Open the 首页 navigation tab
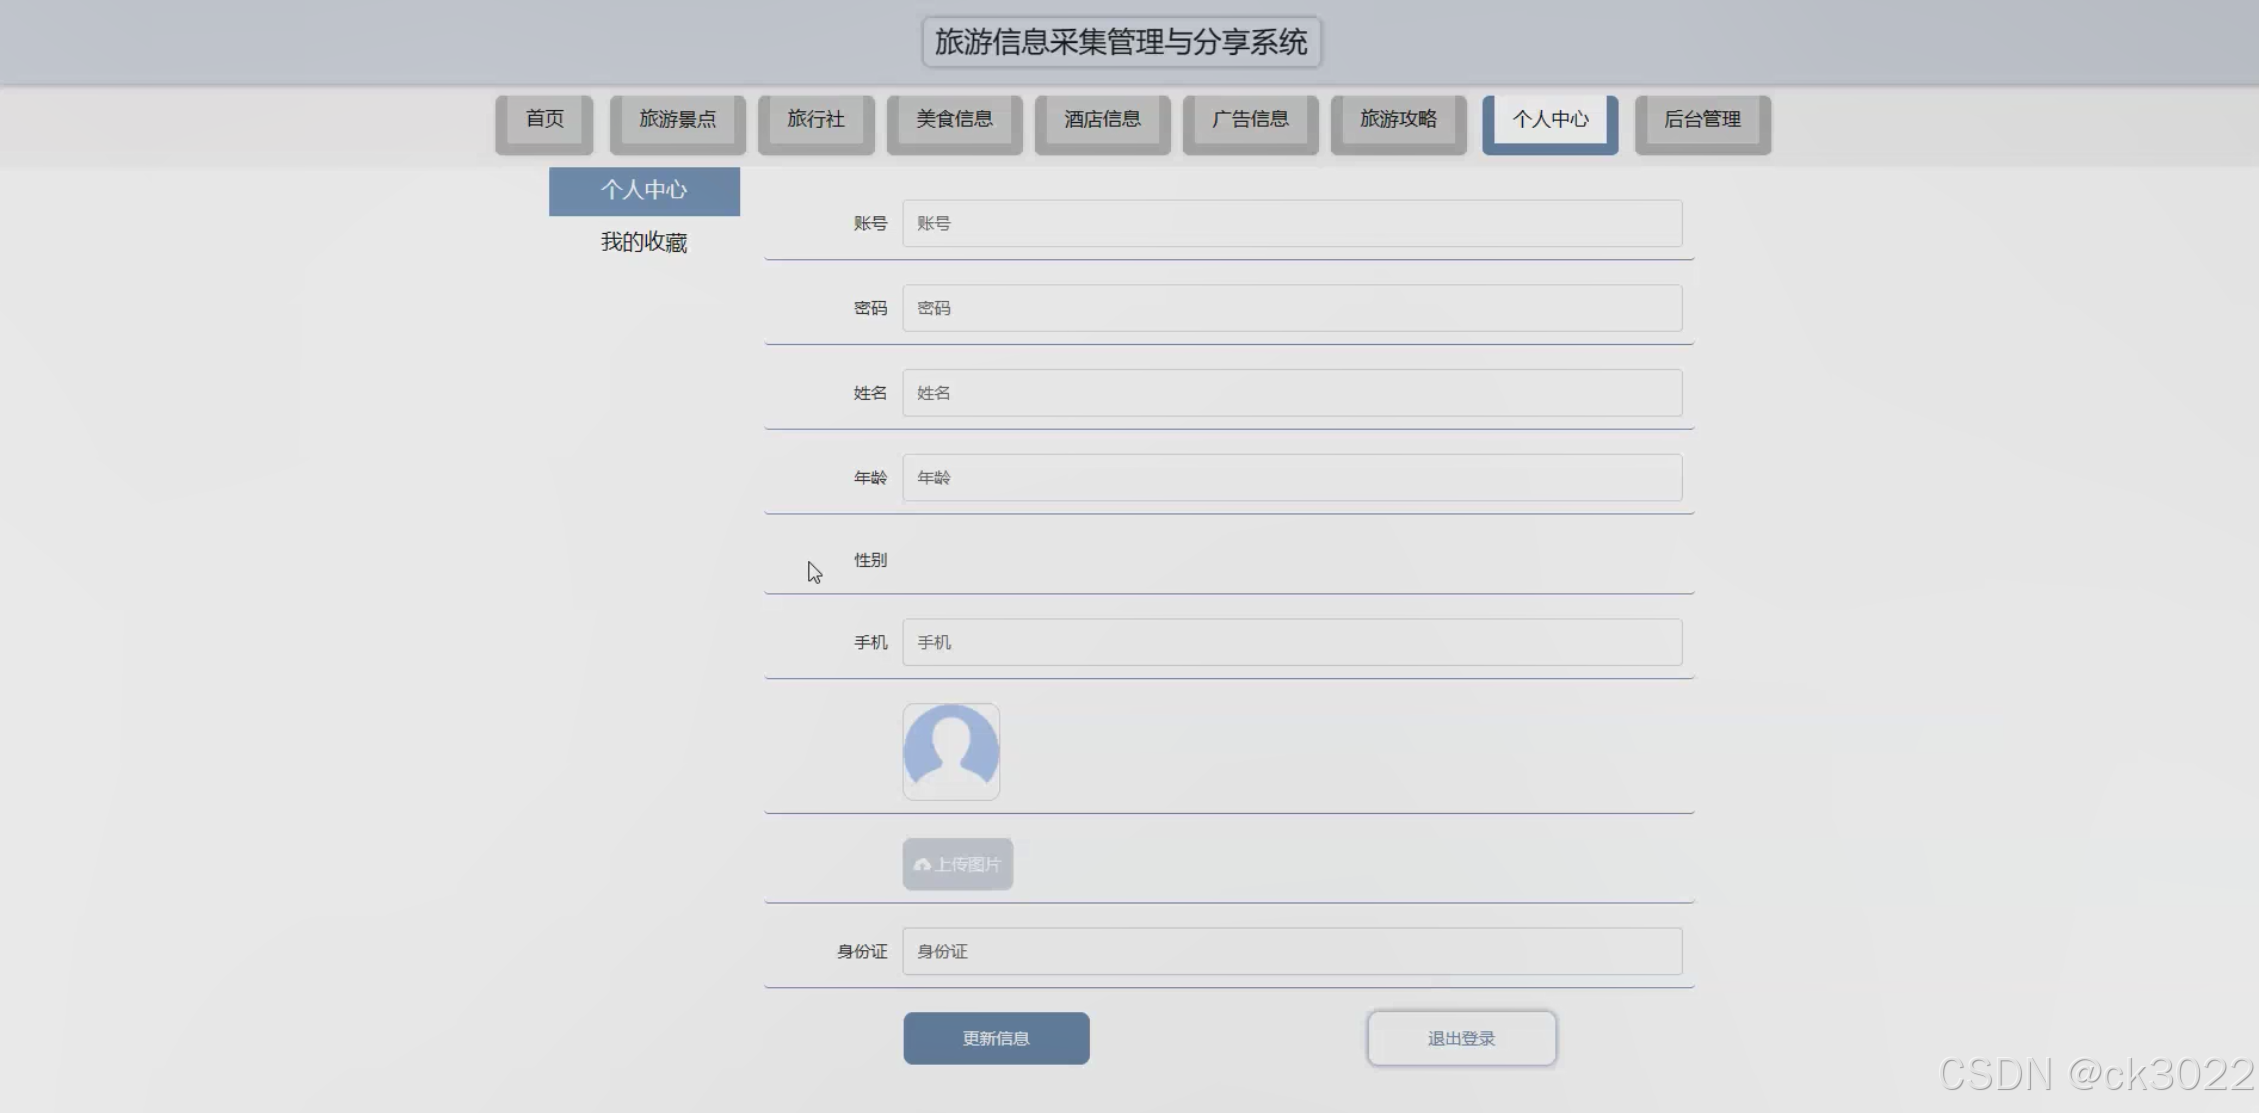This screenshot has width=2259, height=1113. point(544,120)
